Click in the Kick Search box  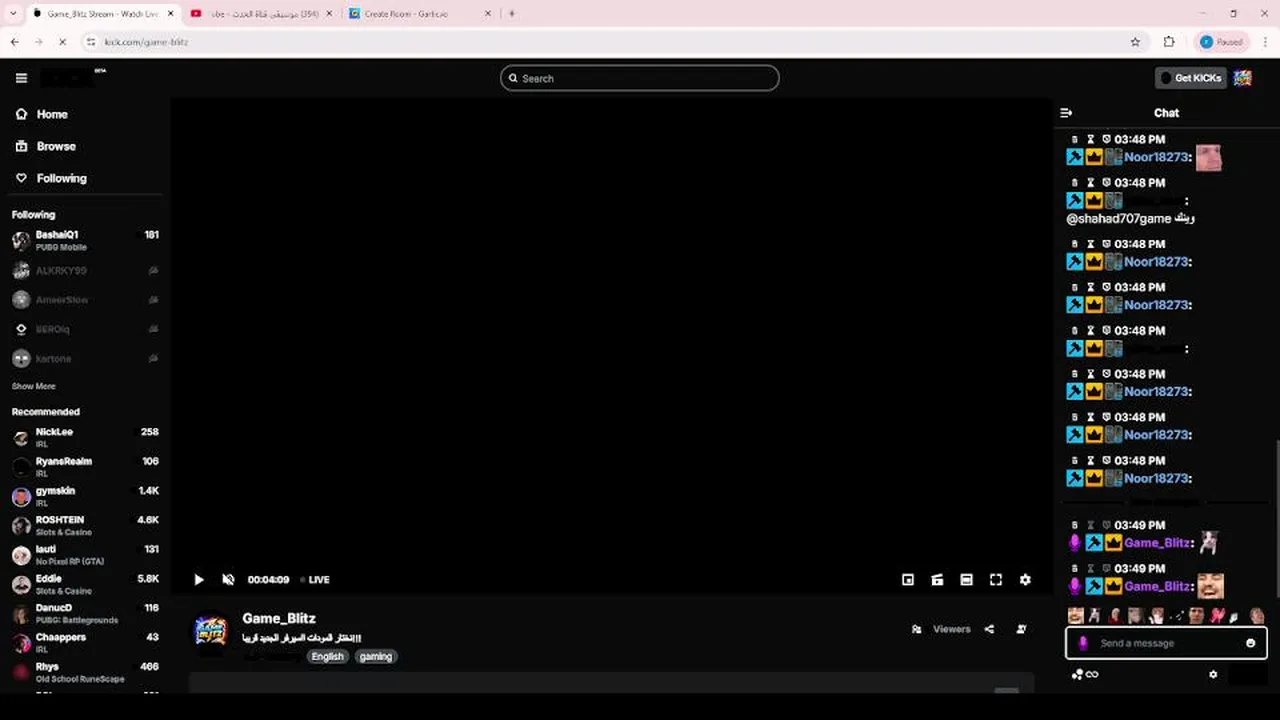point(640,78)
